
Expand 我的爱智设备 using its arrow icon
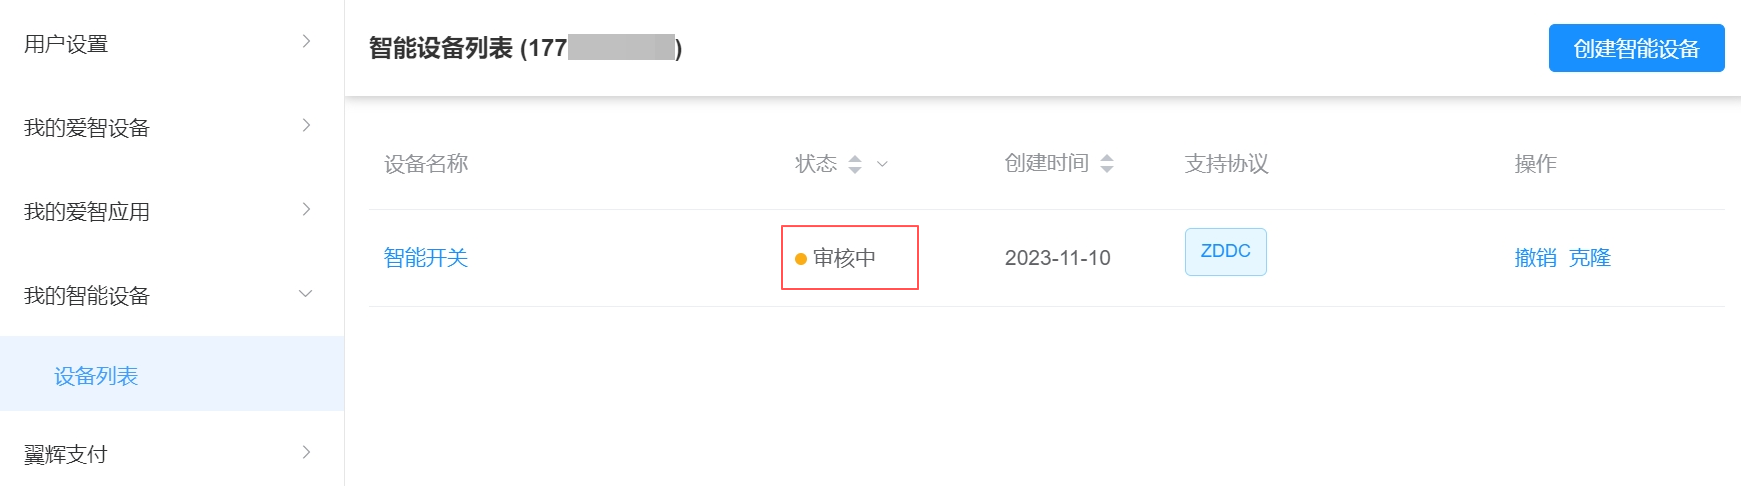(306, 125)
